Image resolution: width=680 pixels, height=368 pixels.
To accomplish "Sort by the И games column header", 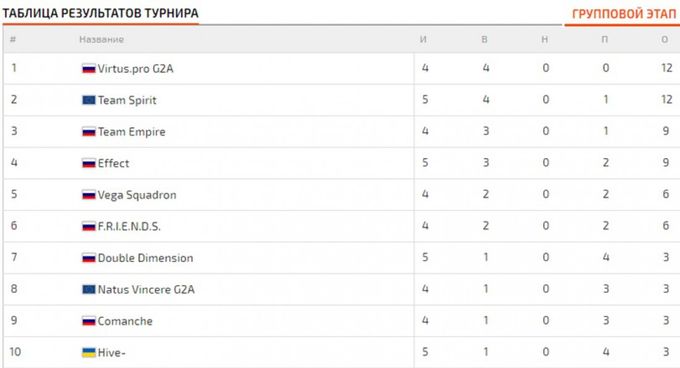I will tap(423, 39).
